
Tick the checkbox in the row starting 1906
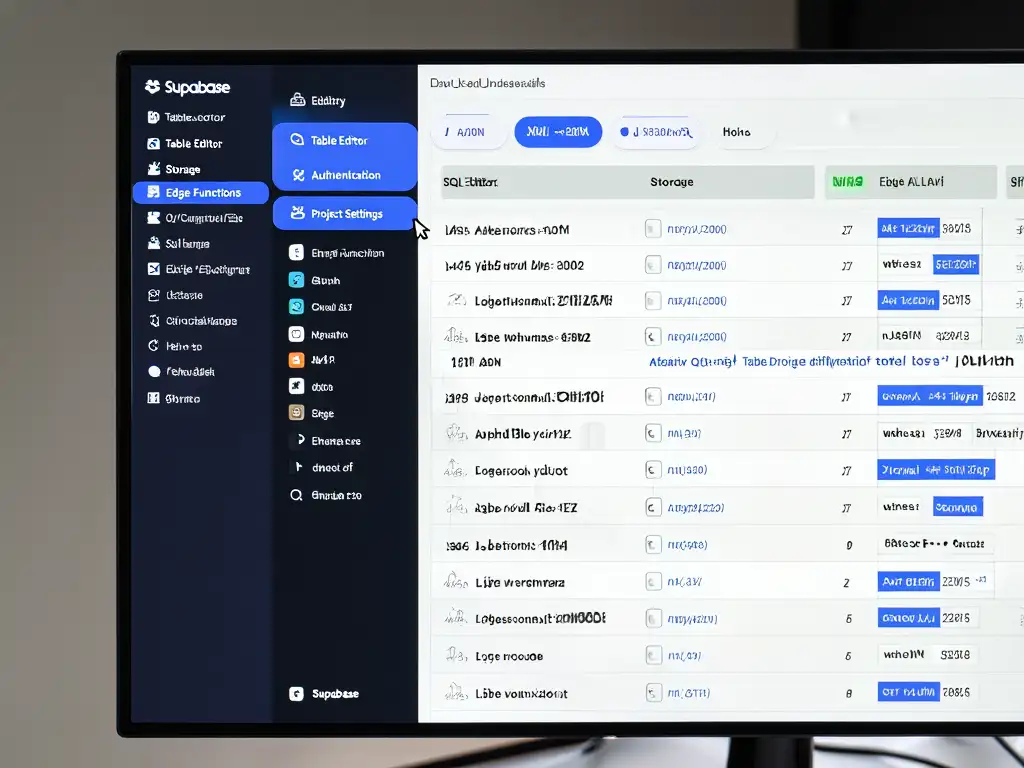coord(653,545)
